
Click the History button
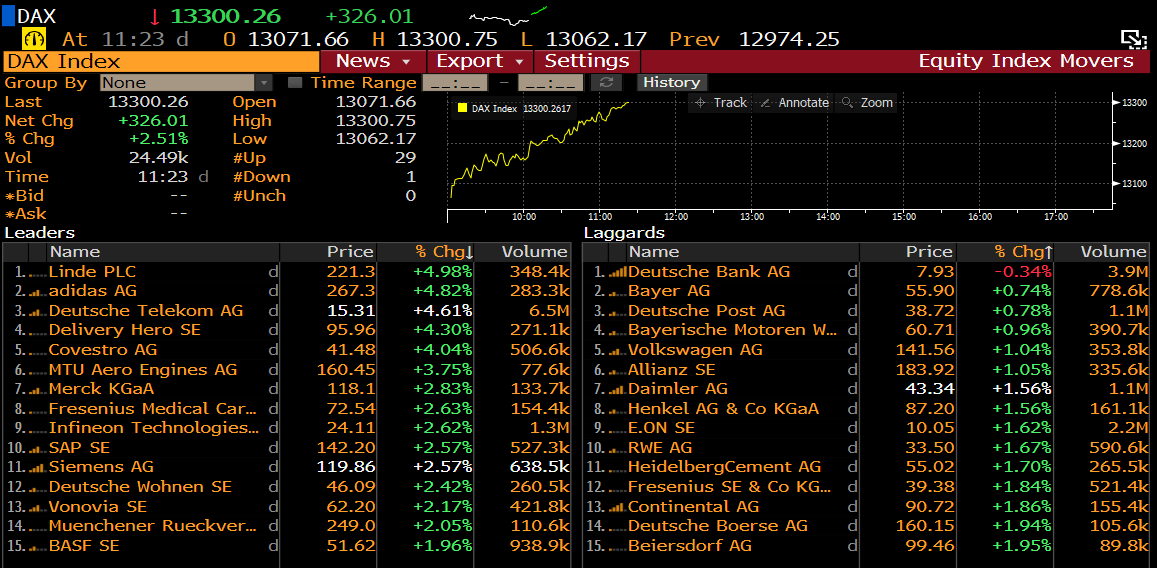[671, 83]
